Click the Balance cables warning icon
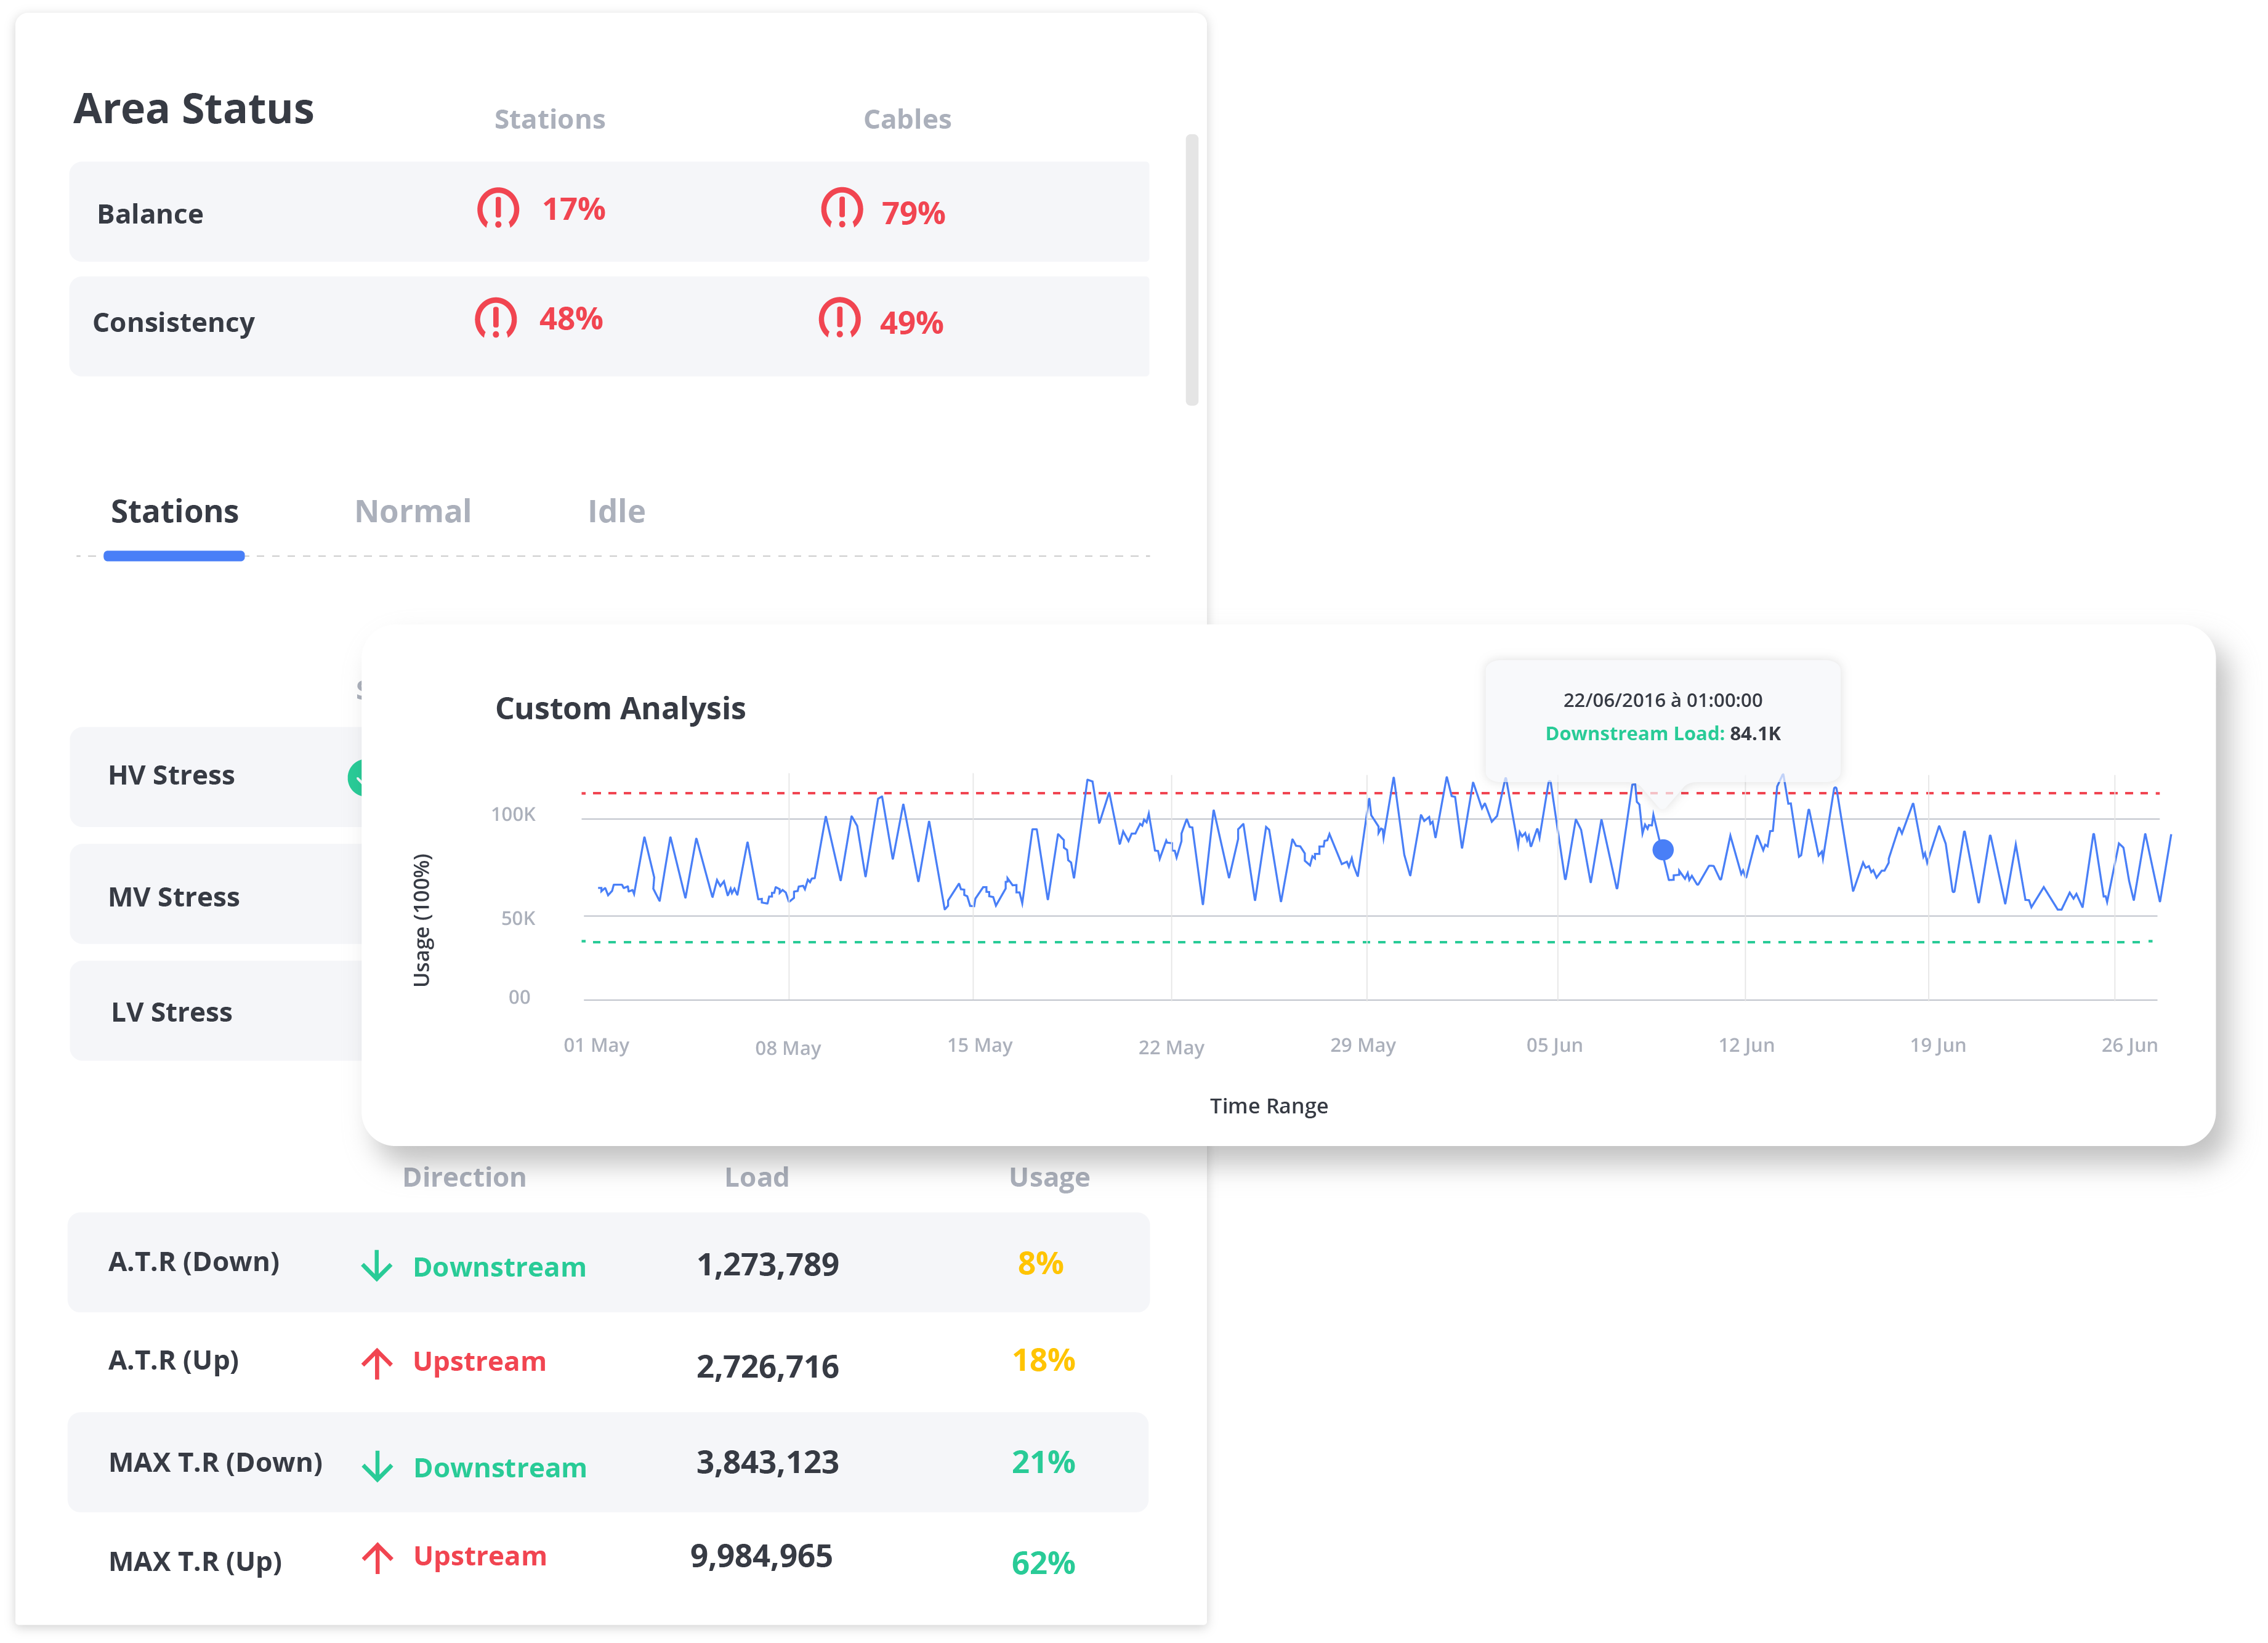The width and height of the screenshot is (2268, 1643). point(841,209)
